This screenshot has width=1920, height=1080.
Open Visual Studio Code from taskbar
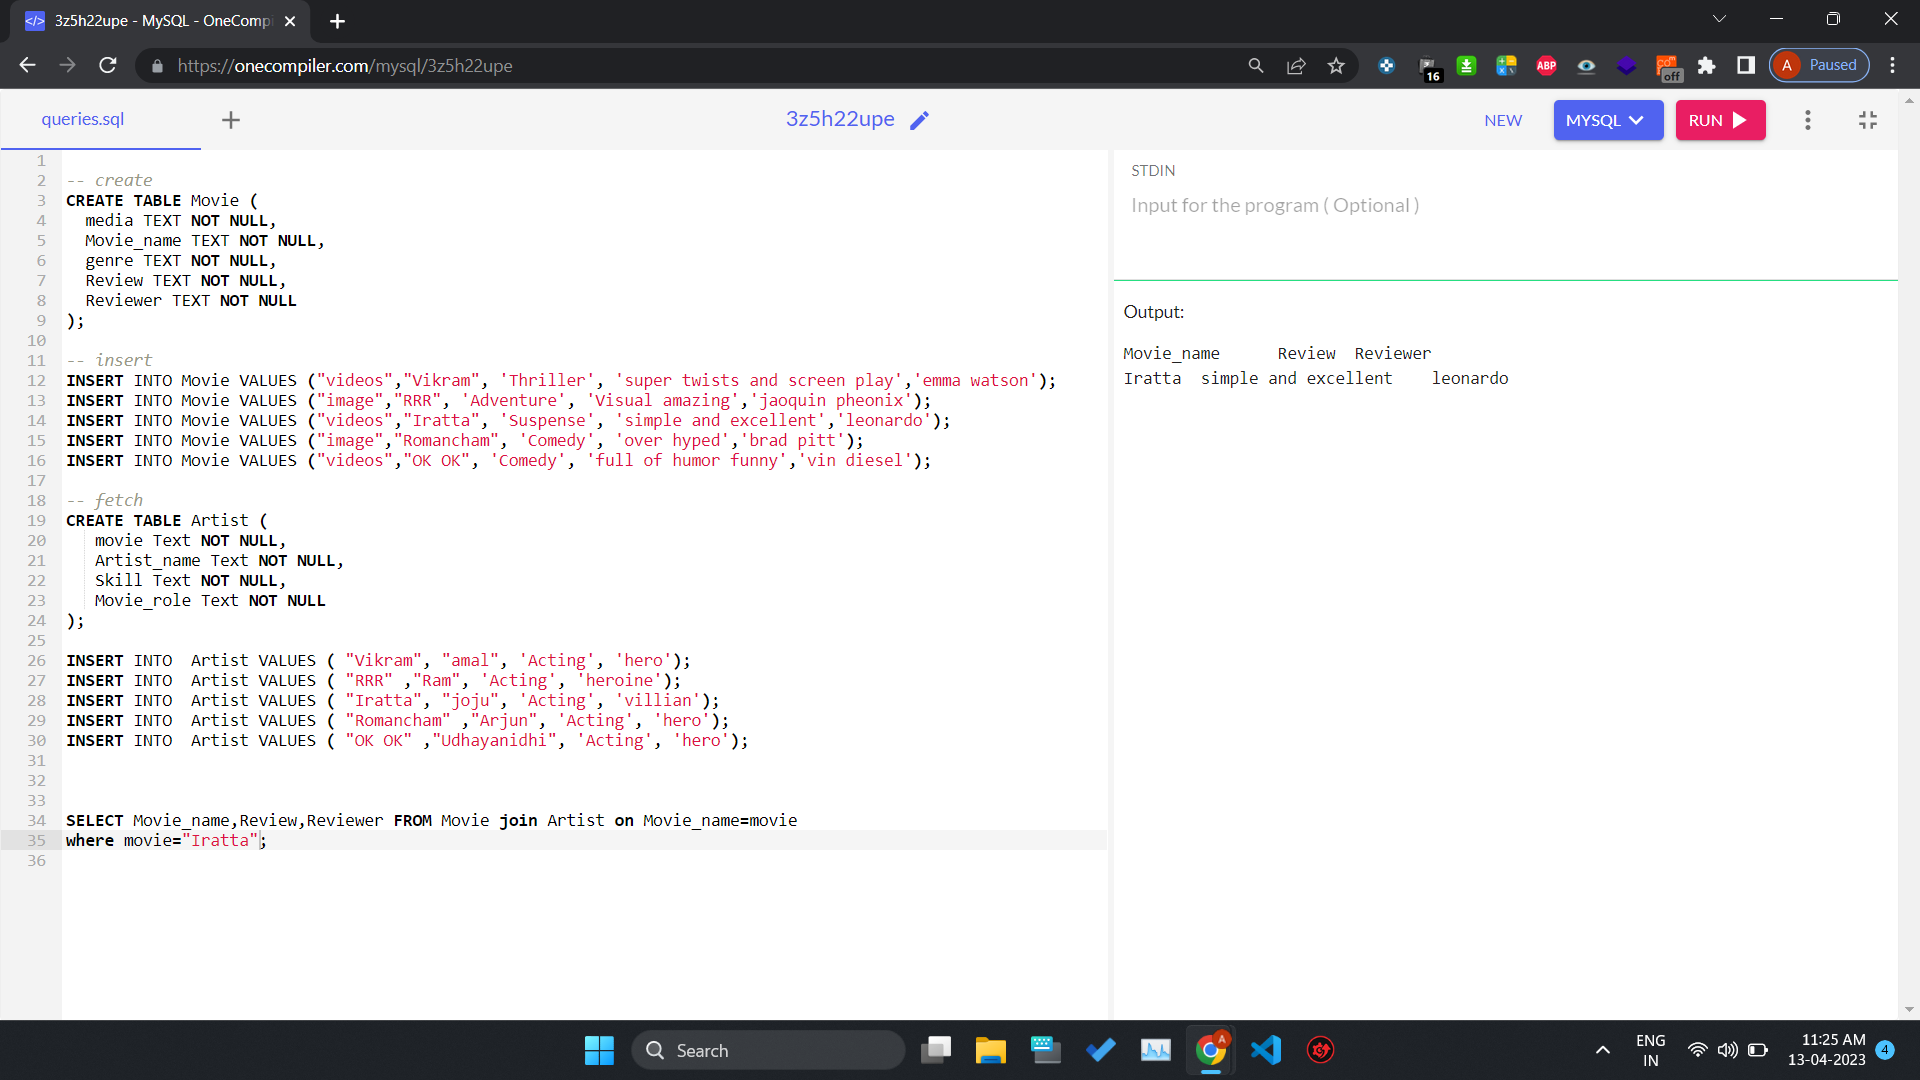point(1266,1050)
